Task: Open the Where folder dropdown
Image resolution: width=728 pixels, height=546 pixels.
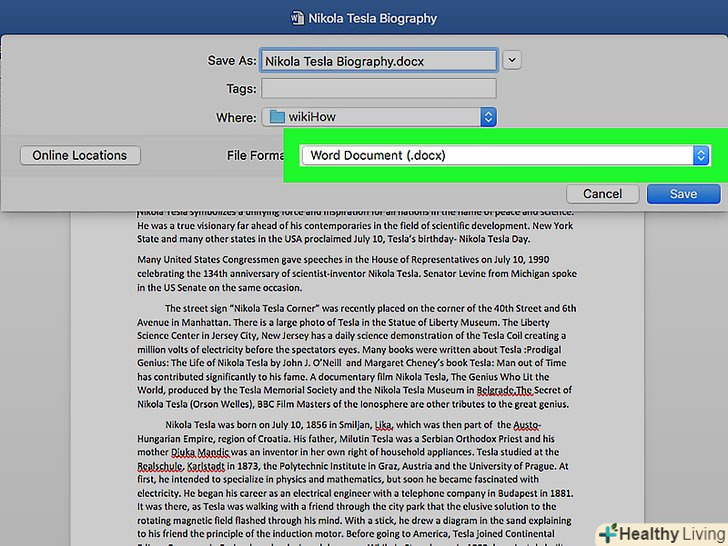Action: pos(379,117)
